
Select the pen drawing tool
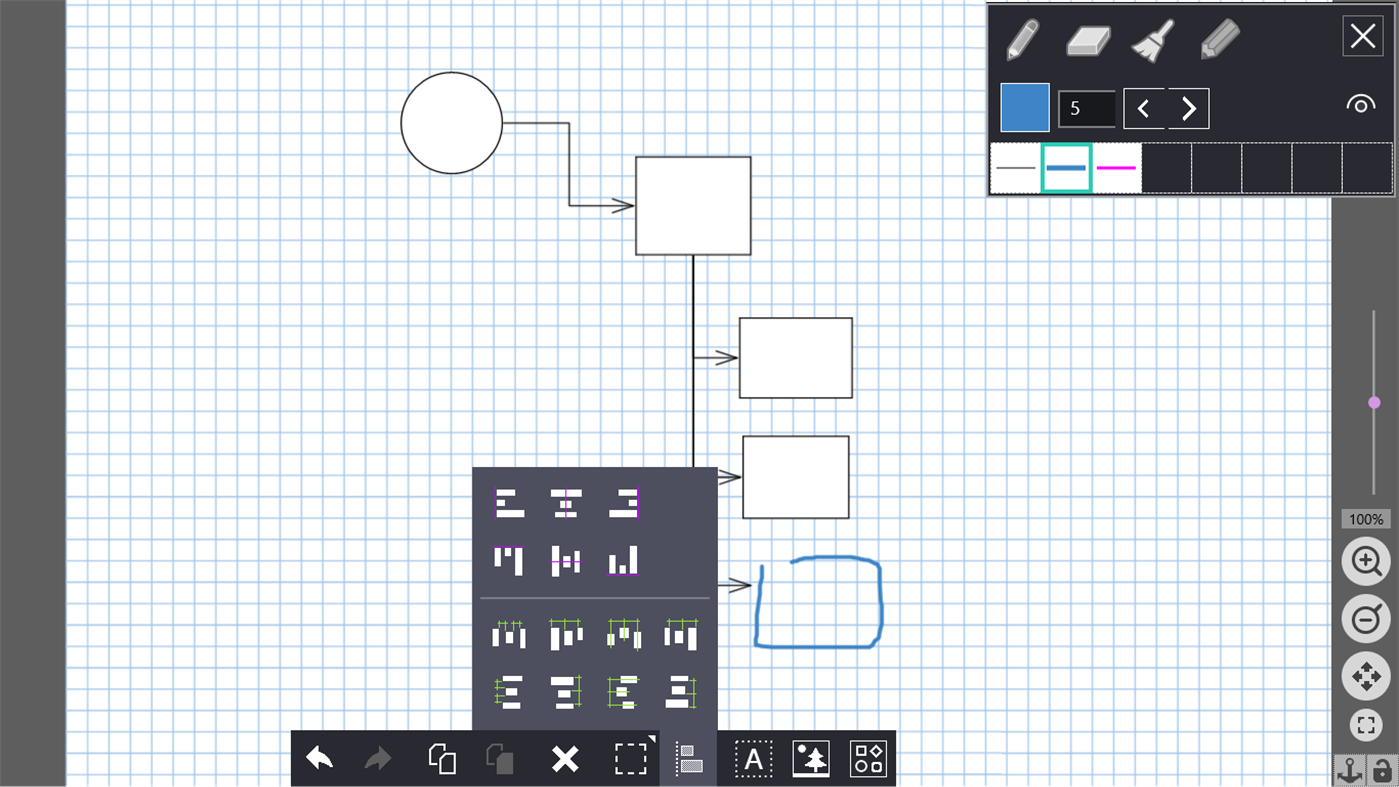coord(1020,40)
